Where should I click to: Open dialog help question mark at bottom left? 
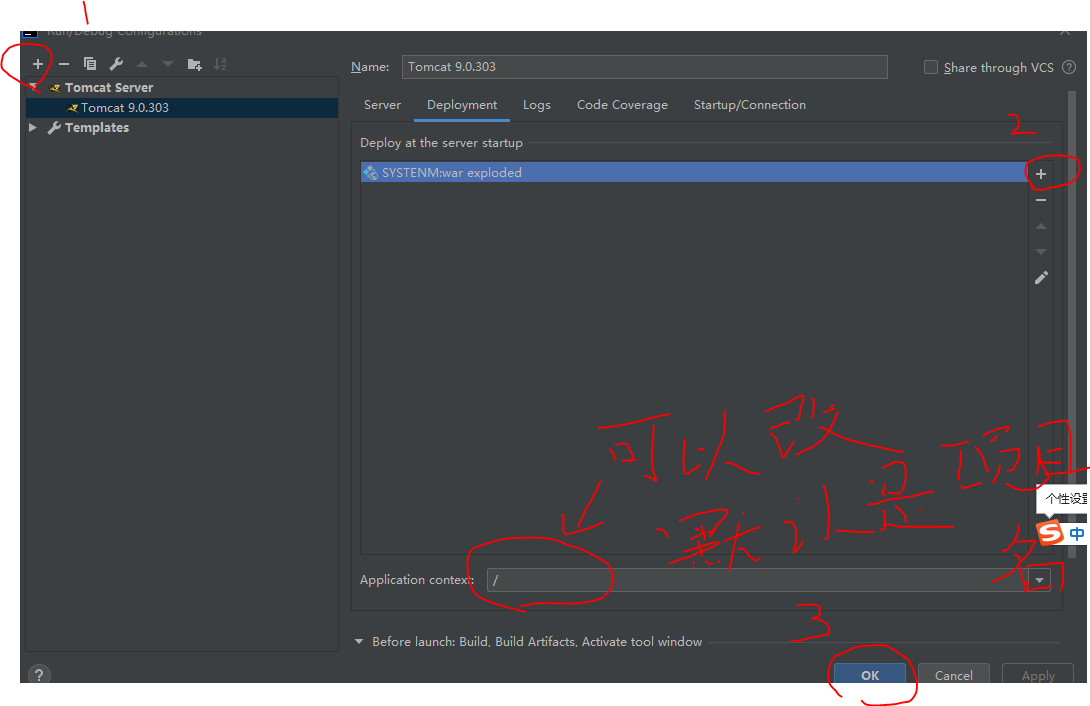coord(39,674)
